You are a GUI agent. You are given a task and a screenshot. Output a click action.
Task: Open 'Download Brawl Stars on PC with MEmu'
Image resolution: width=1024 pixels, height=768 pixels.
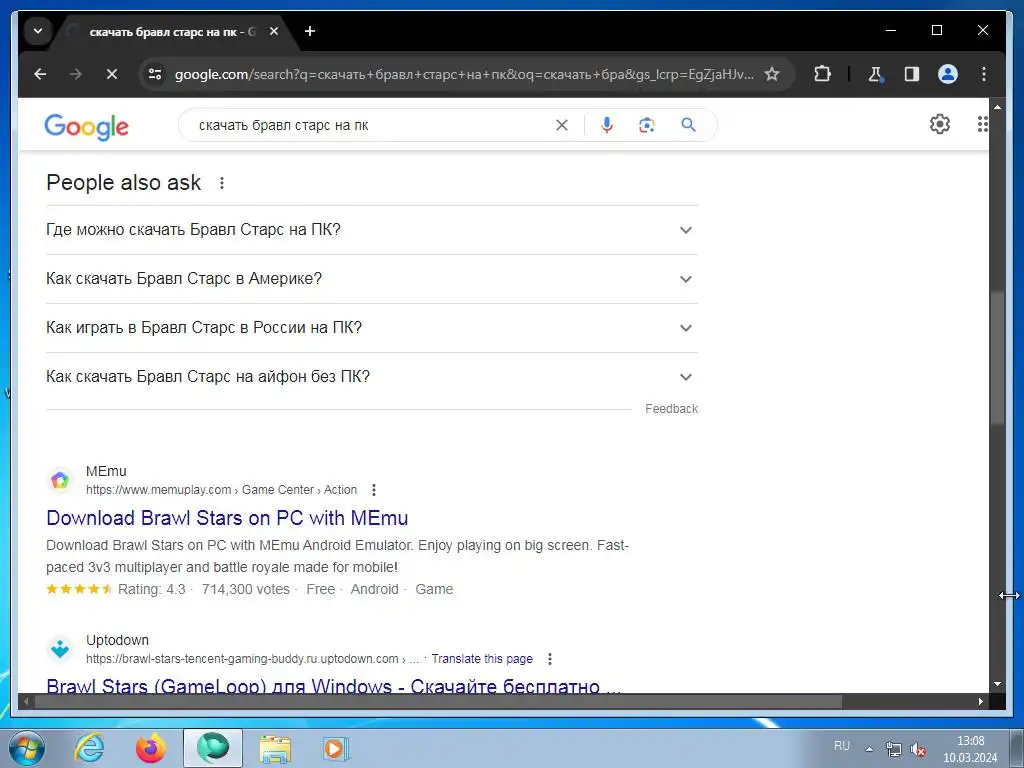tap(227, 518)
